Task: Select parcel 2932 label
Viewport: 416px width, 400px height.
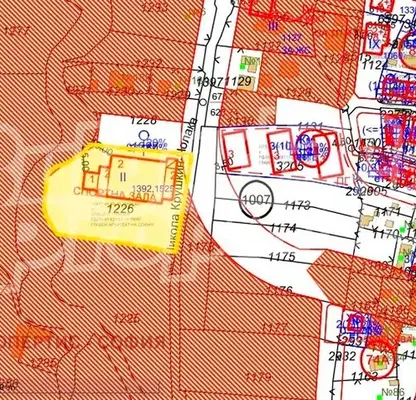Action: (341, 356)
